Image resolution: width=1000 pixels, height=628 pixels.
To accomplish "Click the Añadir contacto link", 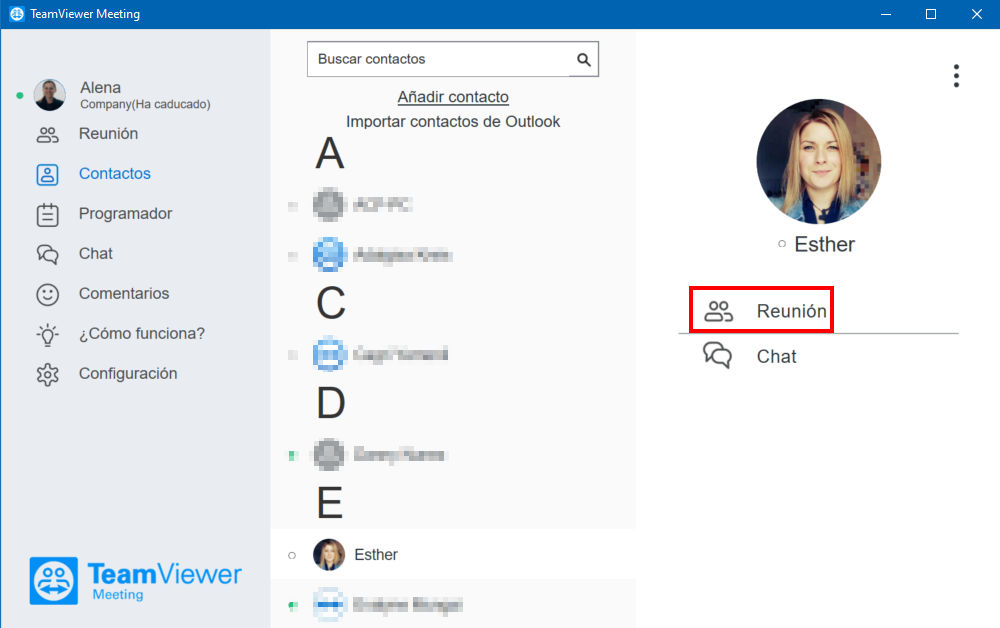I will pyautogui.click(x=453, y=97).
